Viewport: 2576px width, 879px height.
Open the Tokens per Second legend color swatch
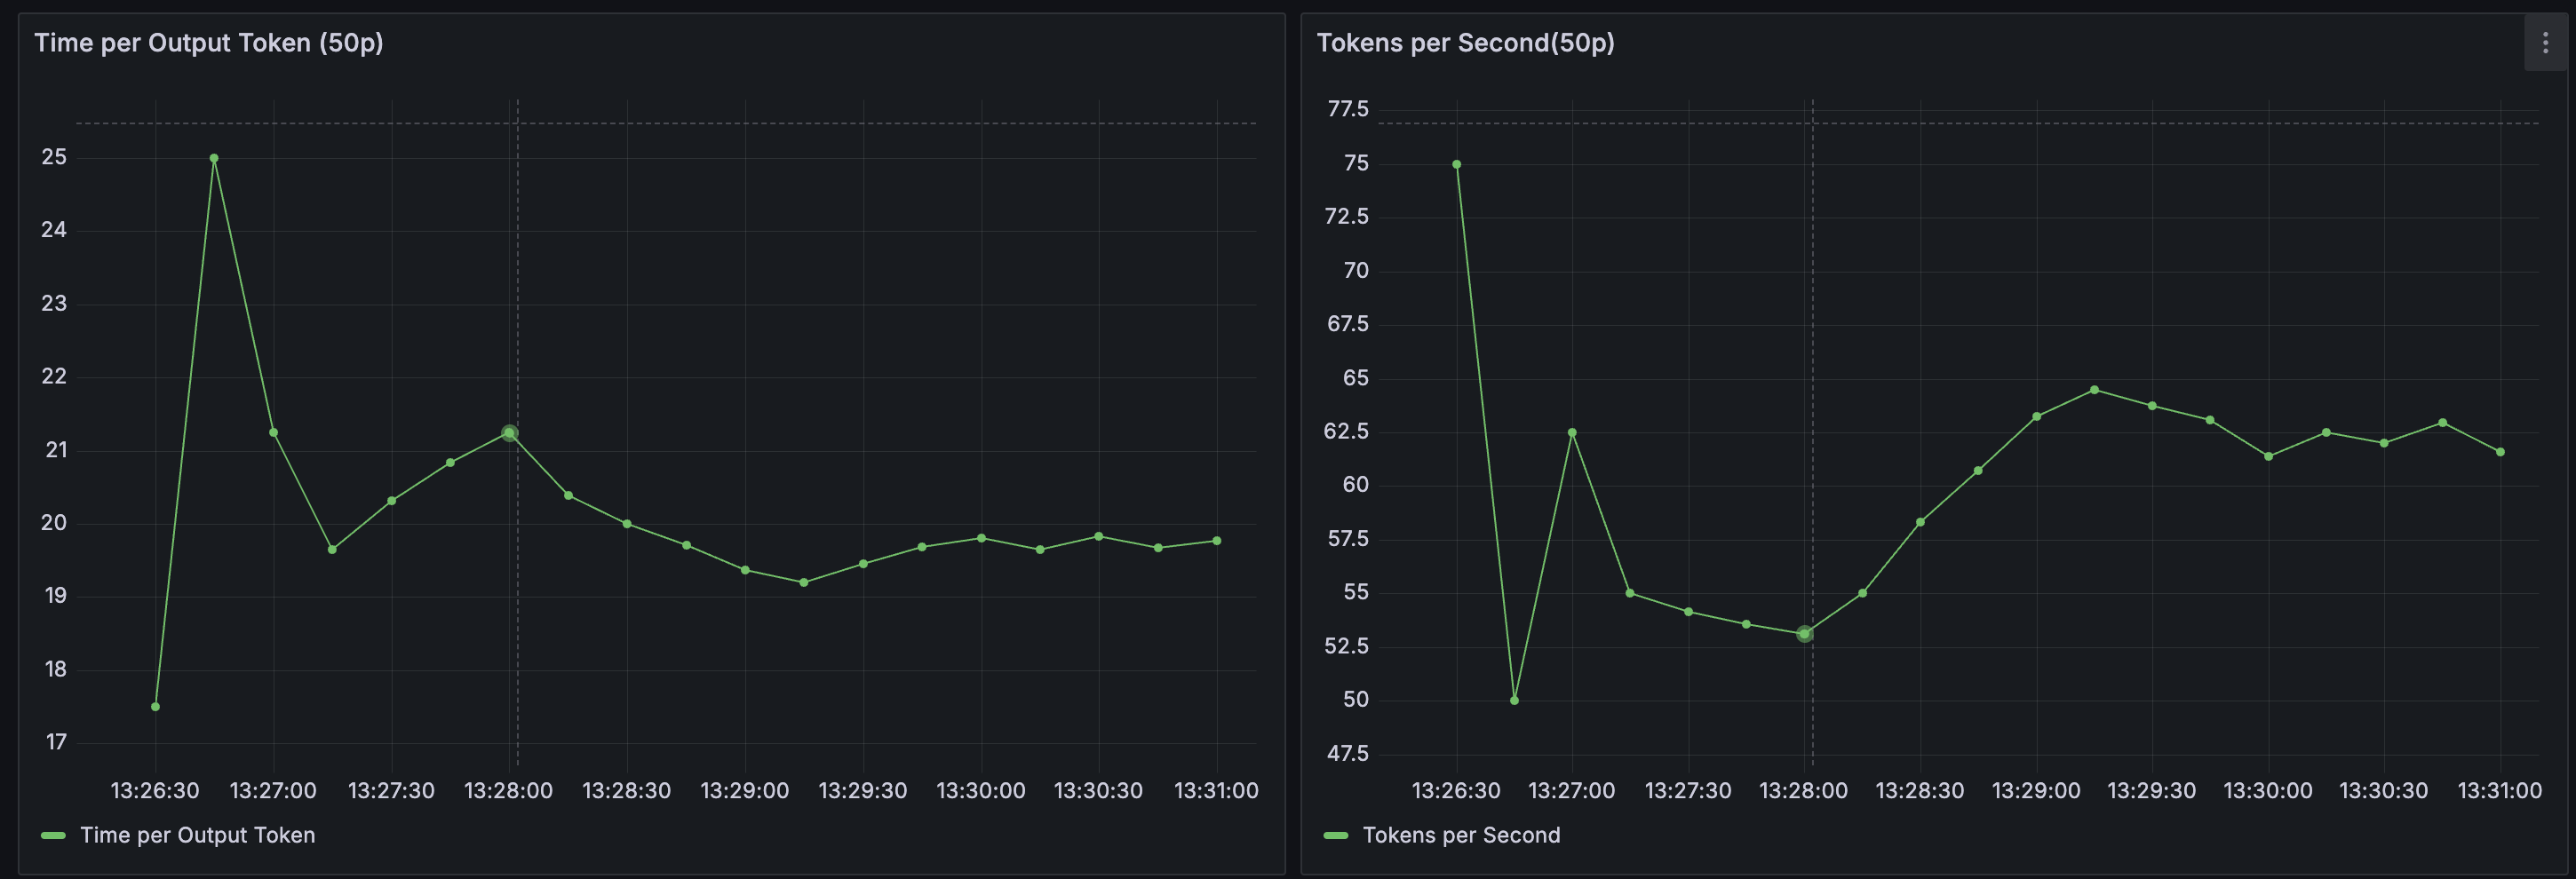[x=1335, y=835]
